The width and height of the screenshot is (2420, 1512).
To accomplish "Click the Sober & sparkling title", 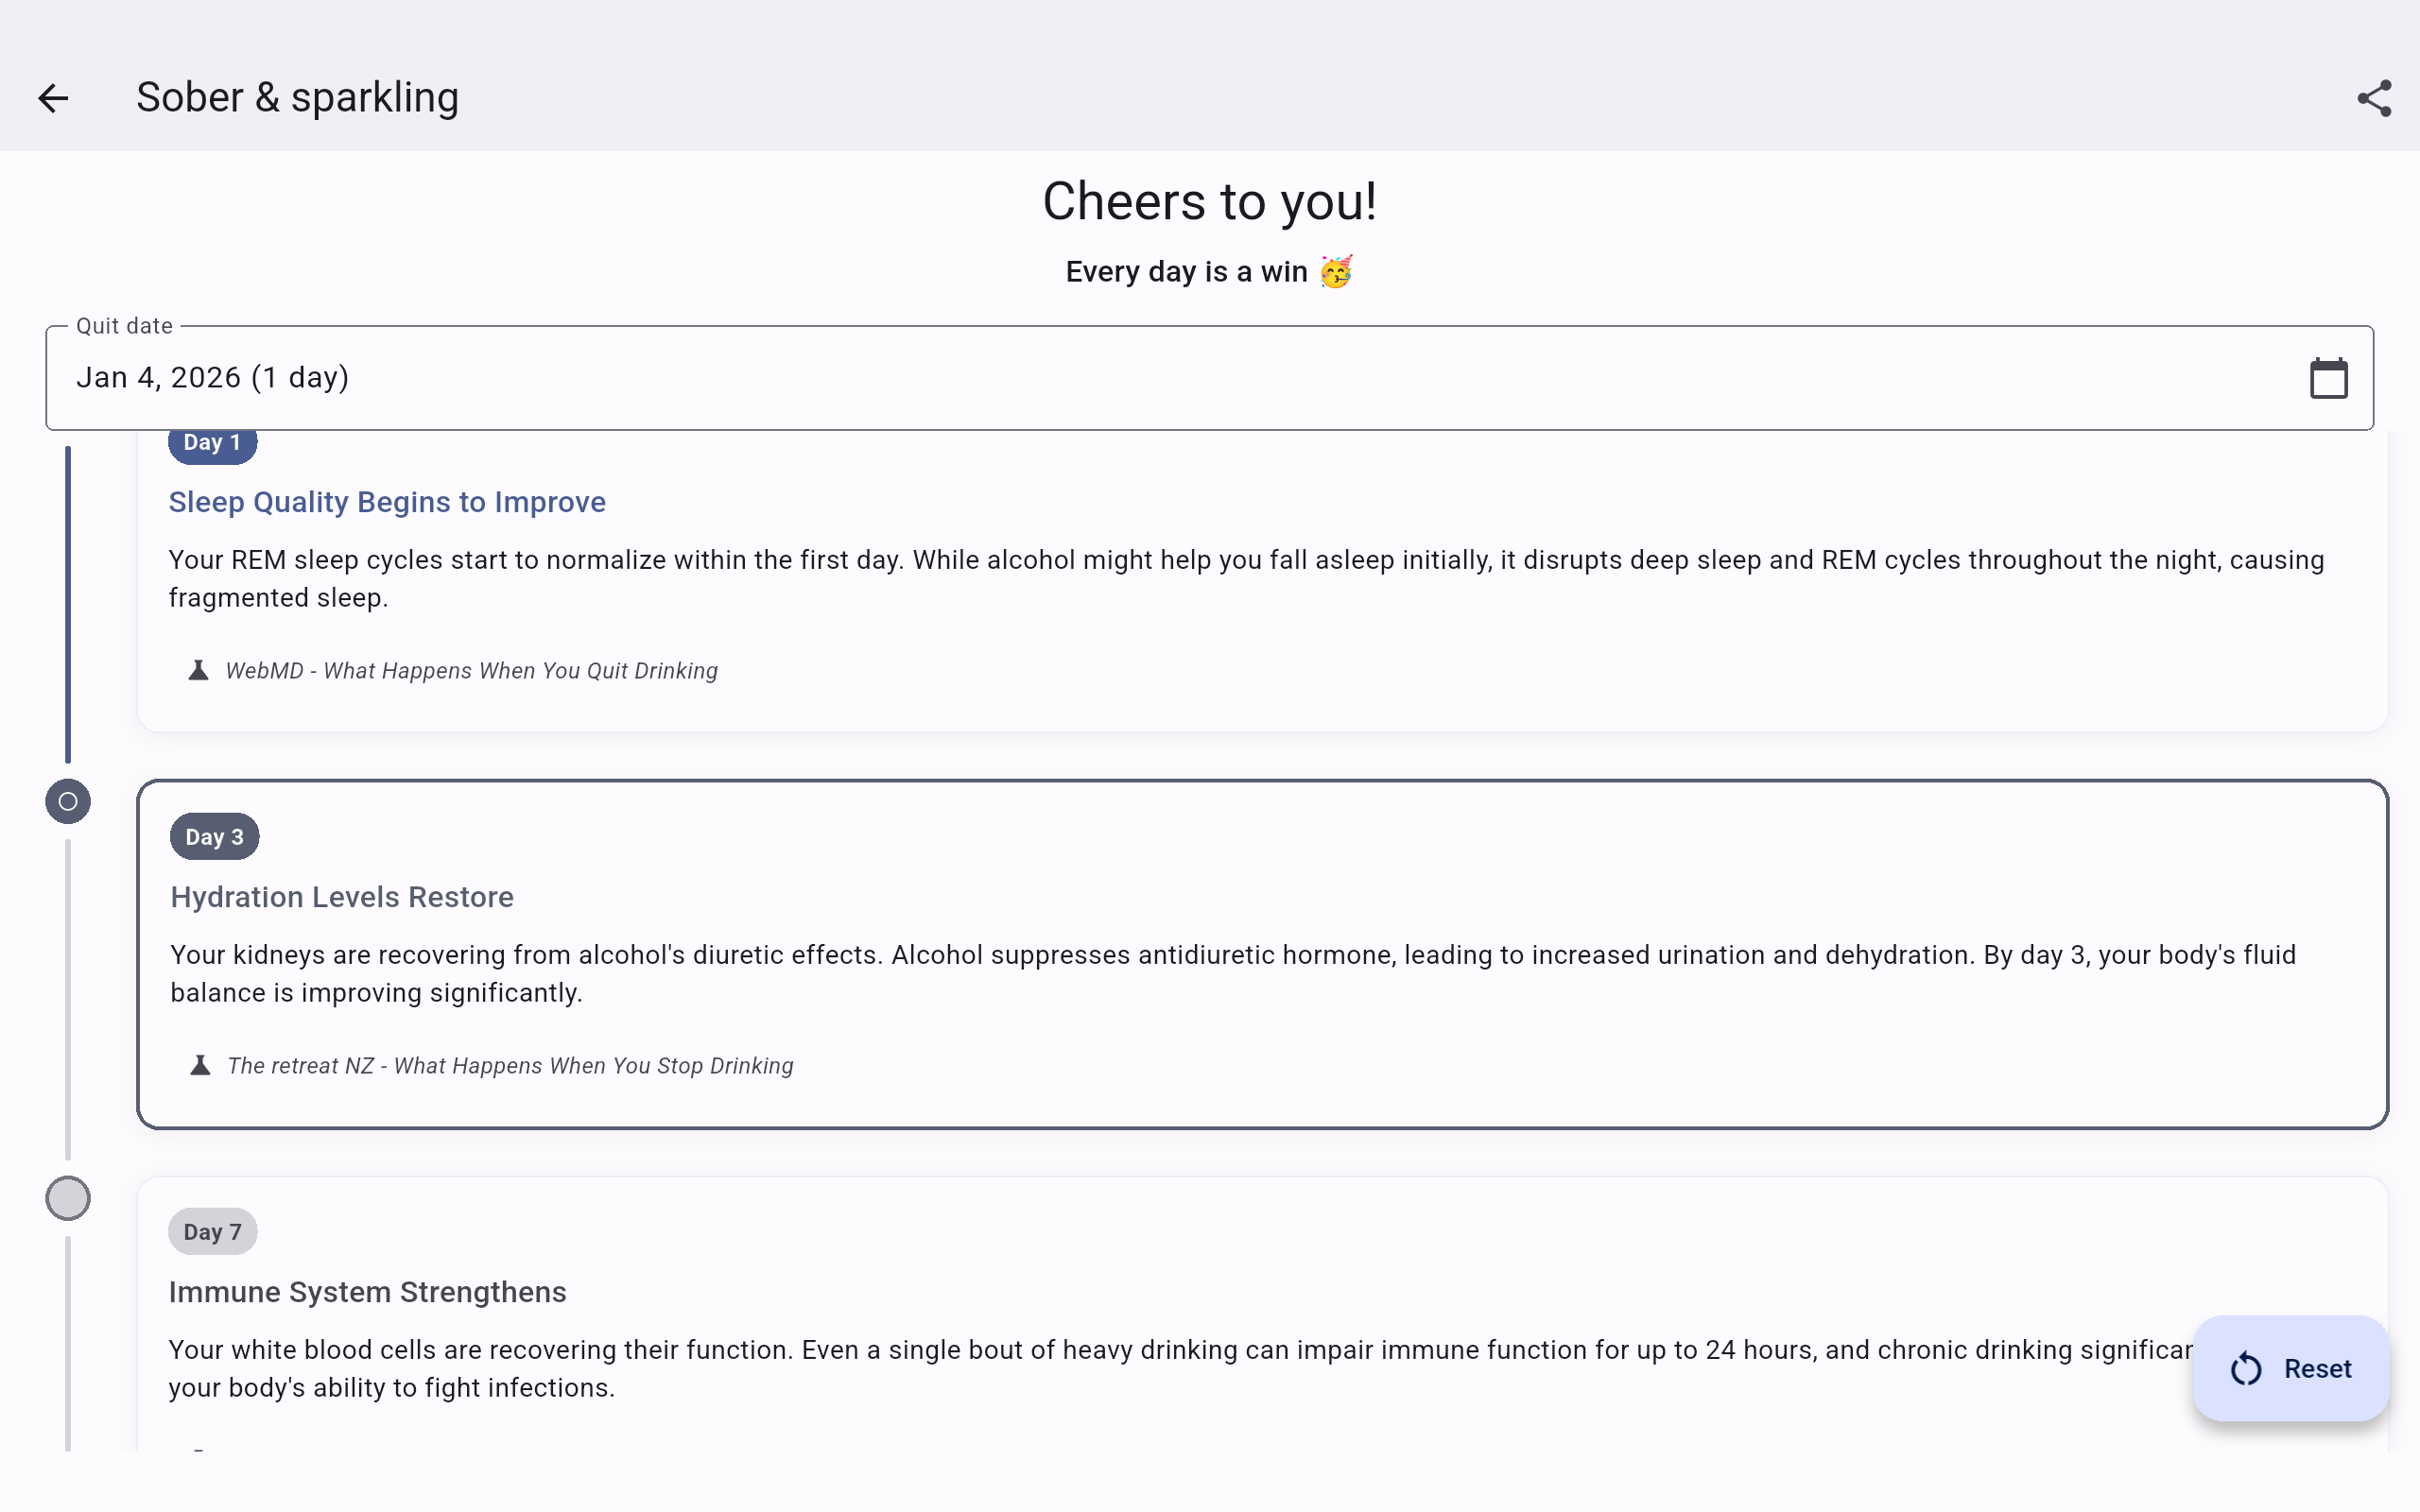I will pyautogui.click(x=297, y=98).
